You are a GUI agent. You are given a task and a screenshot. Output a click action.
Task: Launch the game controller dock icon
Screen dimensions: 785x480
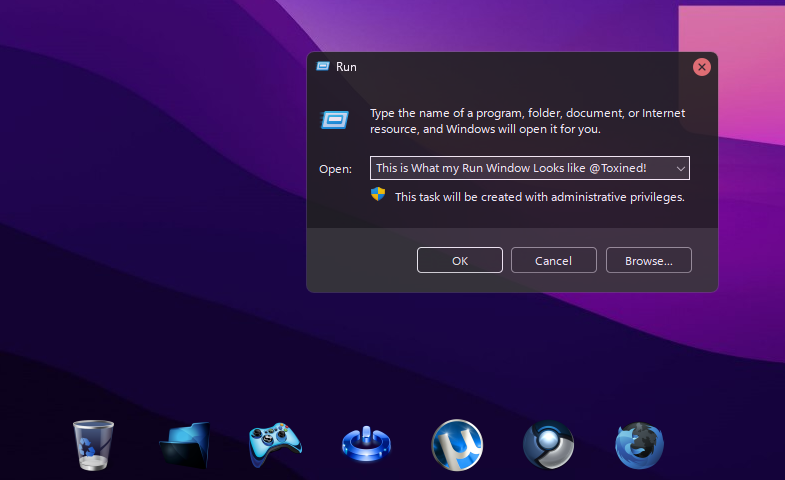click(275, 444)
